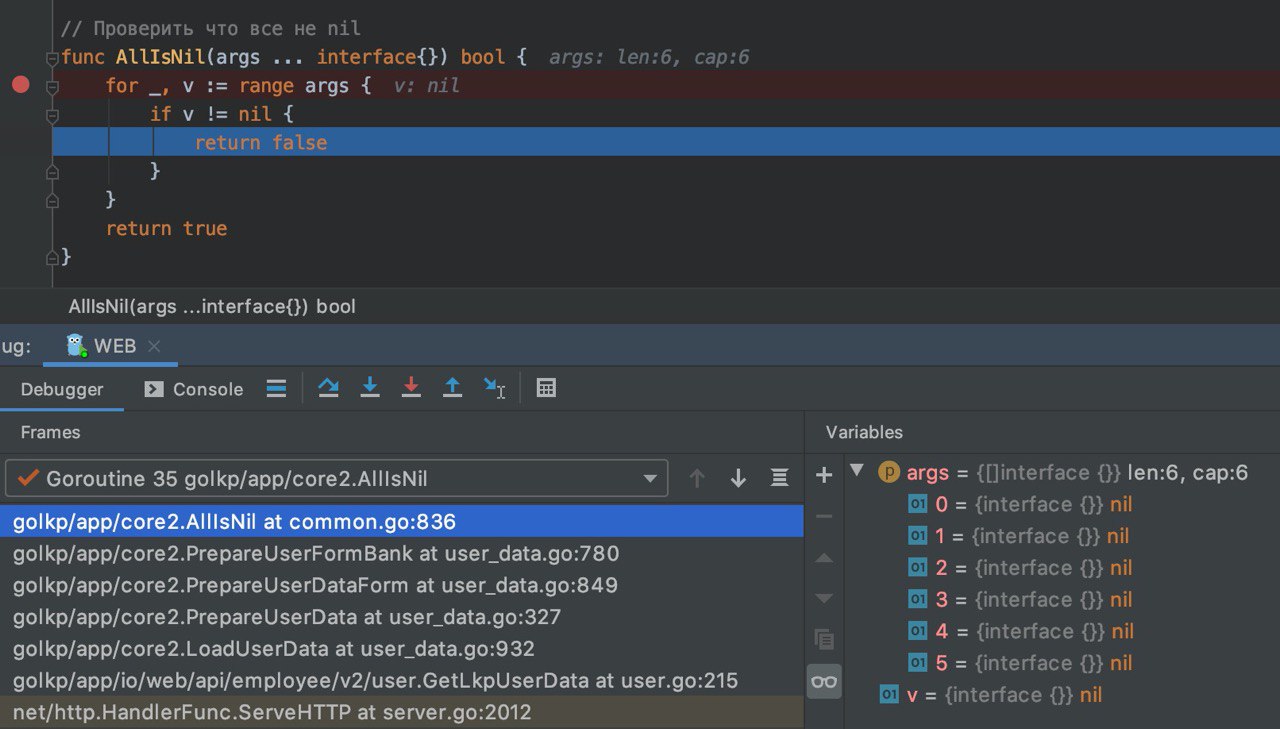
Task: Open the Goroutine 35 selector dropdown
Action: pyautogui.click(x=336, y=478)
